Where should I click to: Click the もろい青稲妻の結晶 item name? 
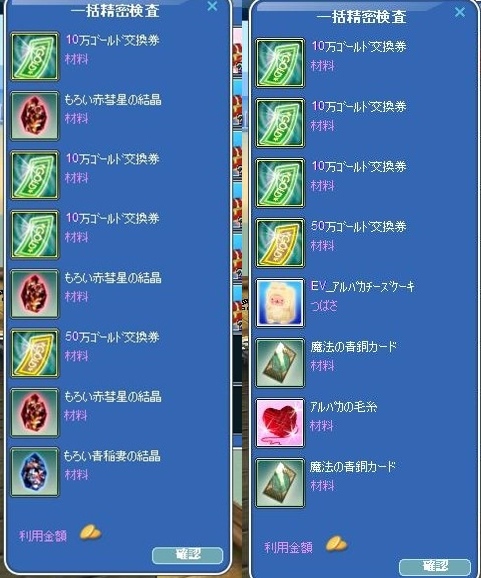112,456
